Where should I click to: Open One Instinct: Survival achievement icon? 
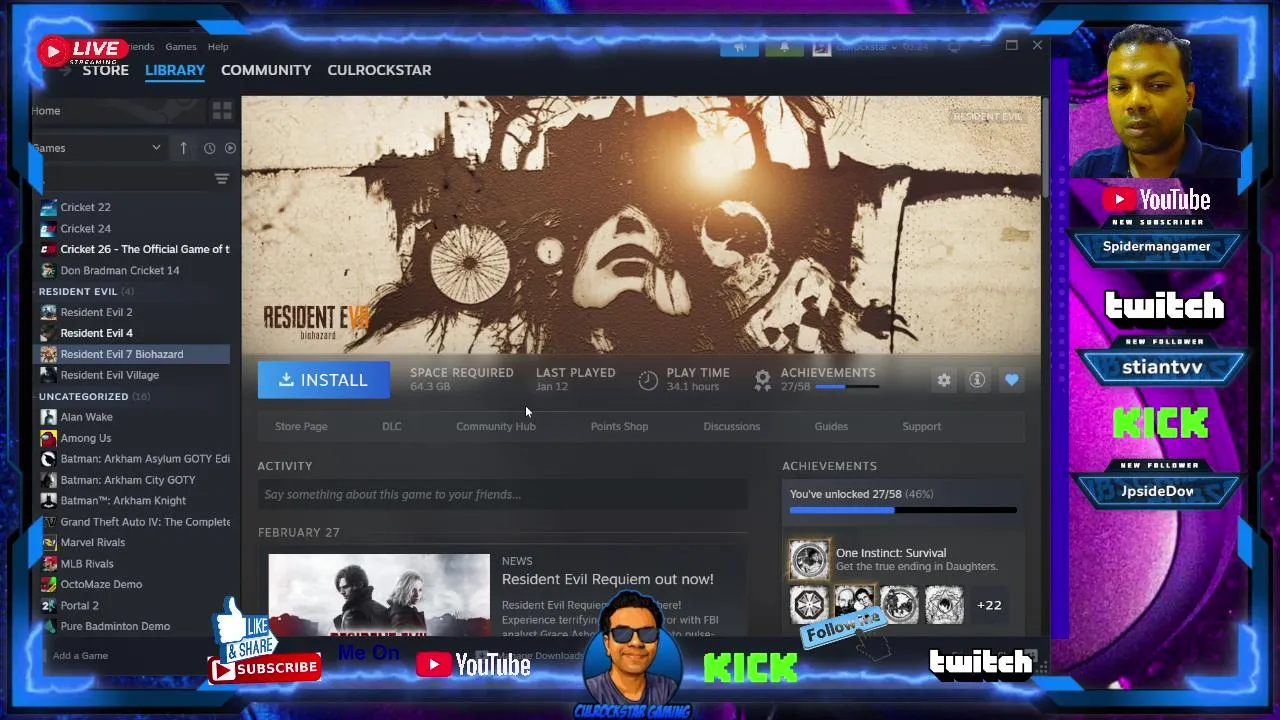tap(809, 559)
